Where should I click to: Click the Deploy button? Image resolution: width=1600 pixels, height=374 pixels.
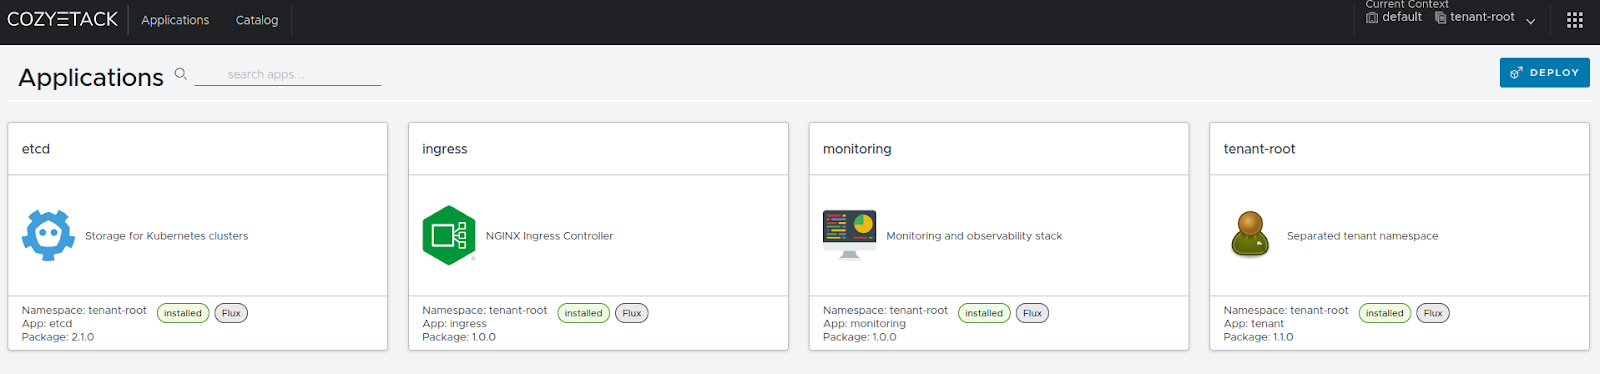click(1544, 72)
